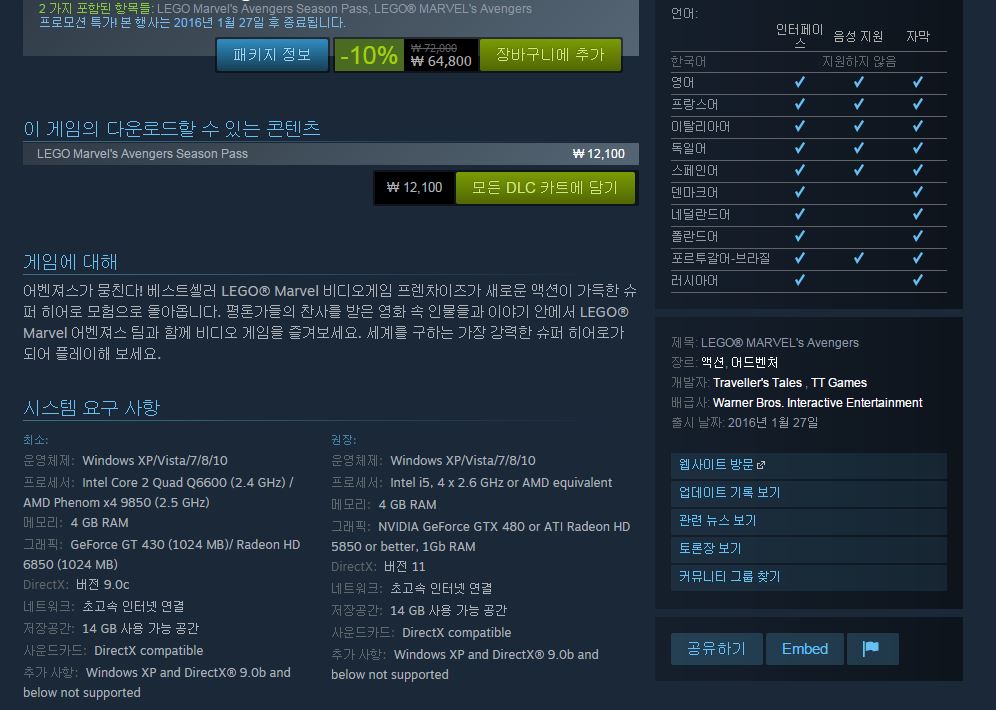Click the 자막 column header
The height and width of the screenshot is (710, 996).
tap(918, 36)
